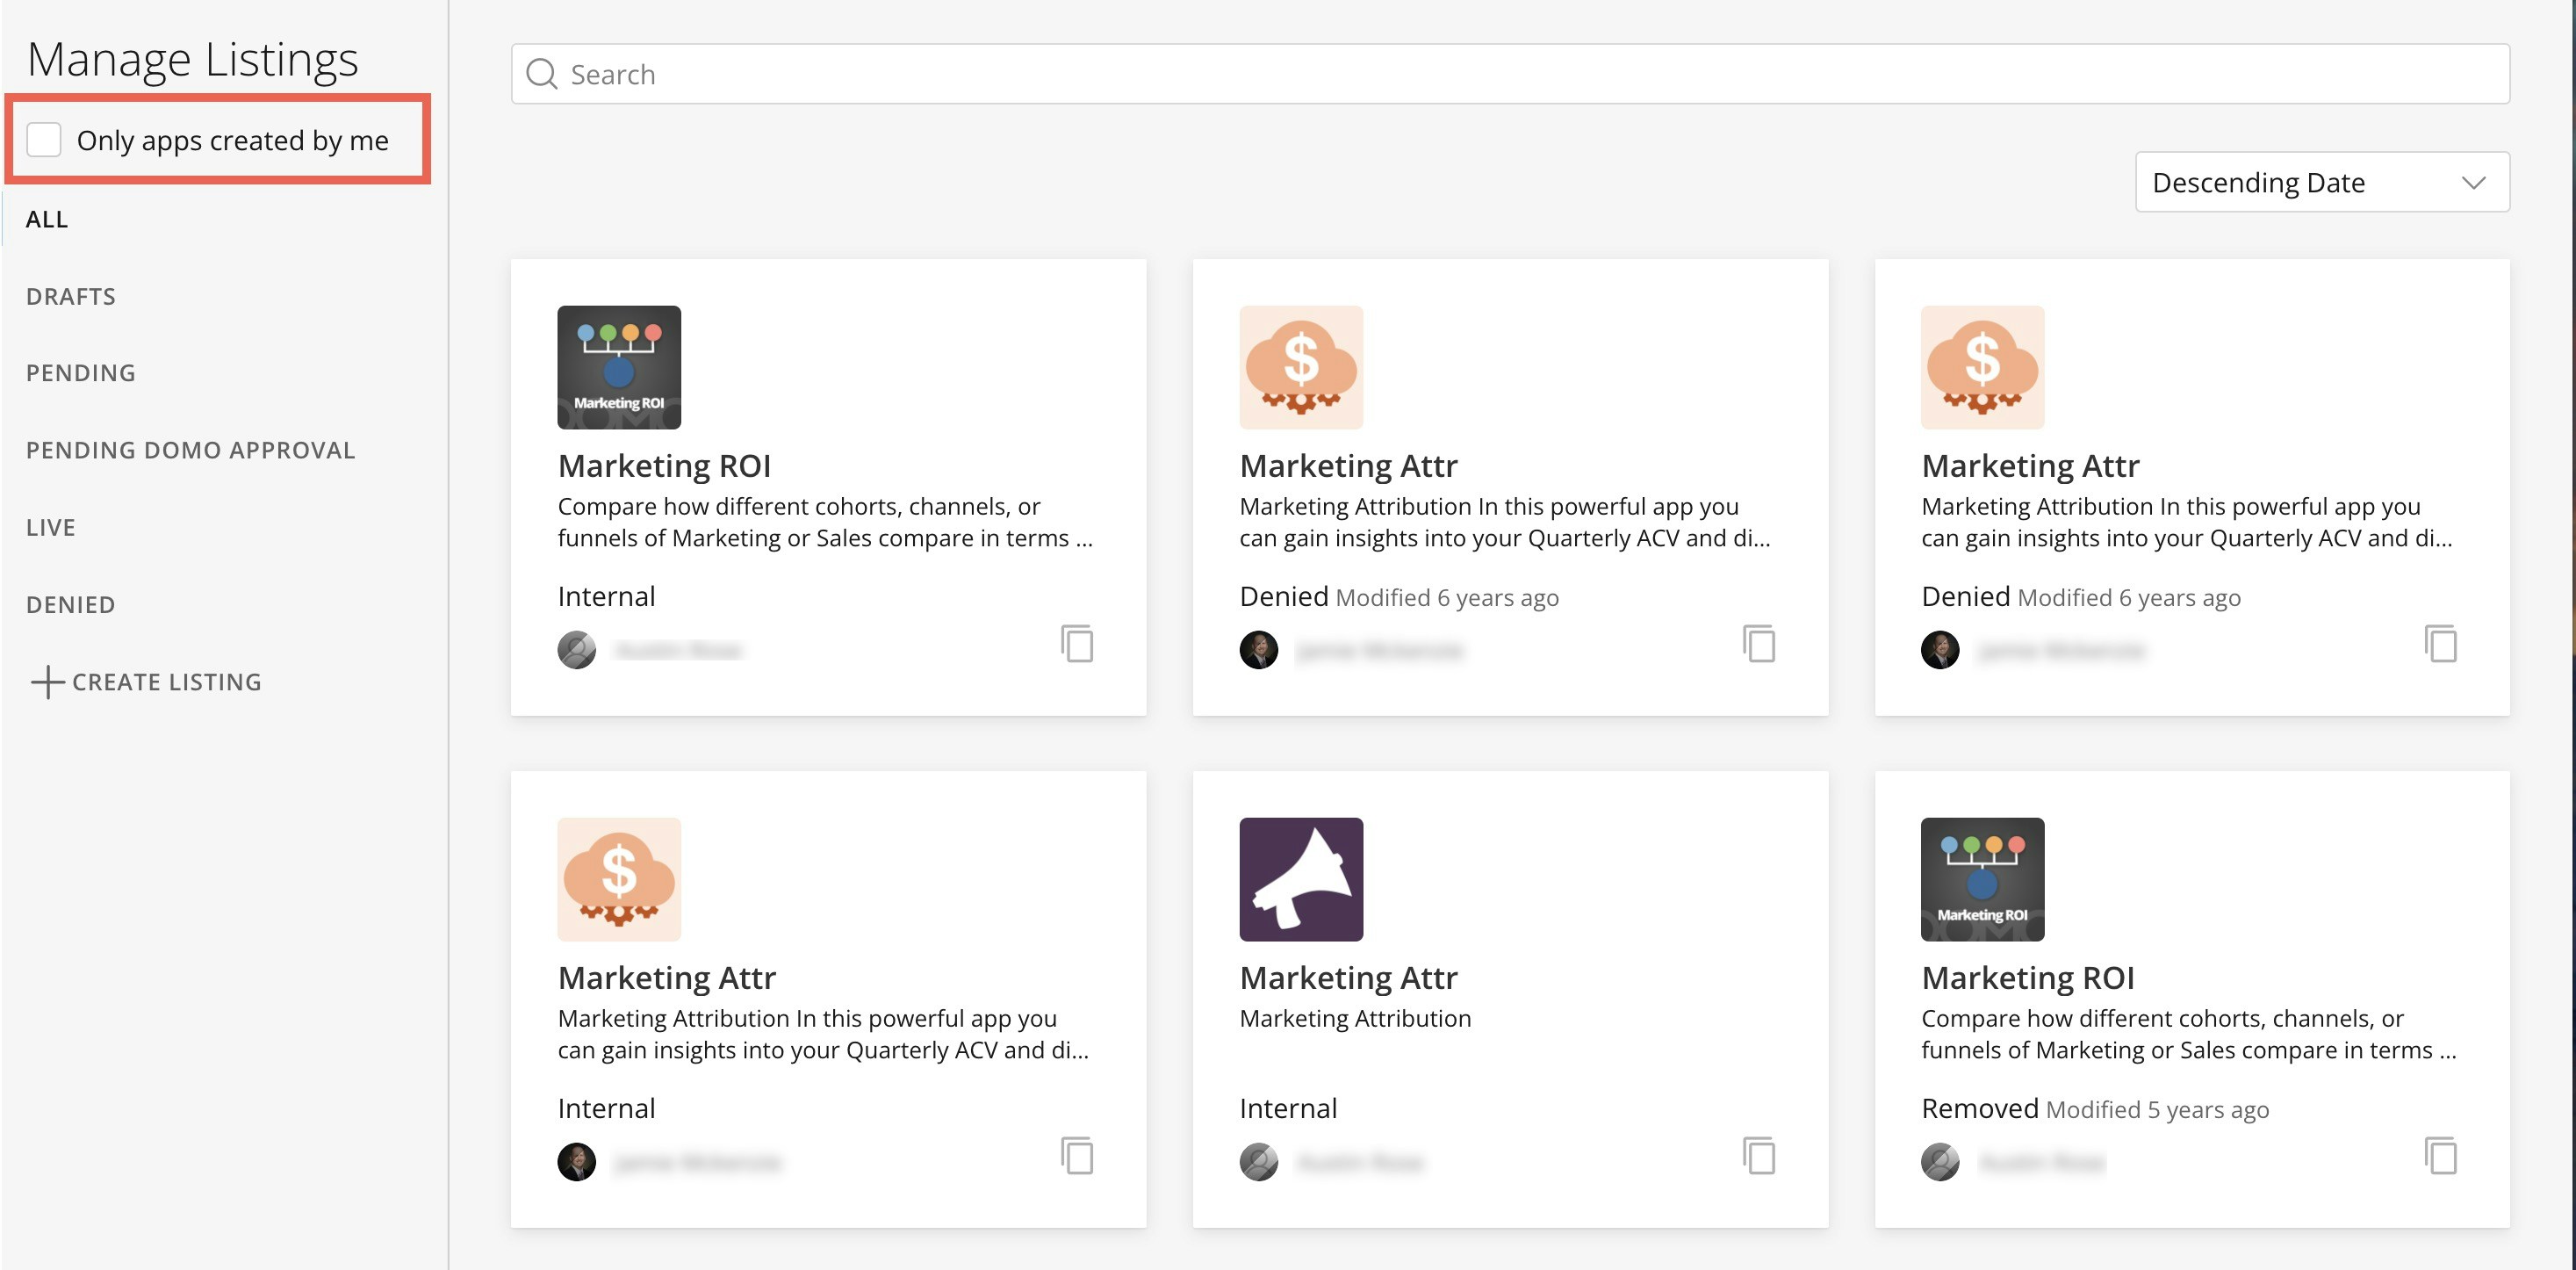Click copy icon on Removed Marketing ROI card
Screen dimensions: 2576x1270
2441,1155
